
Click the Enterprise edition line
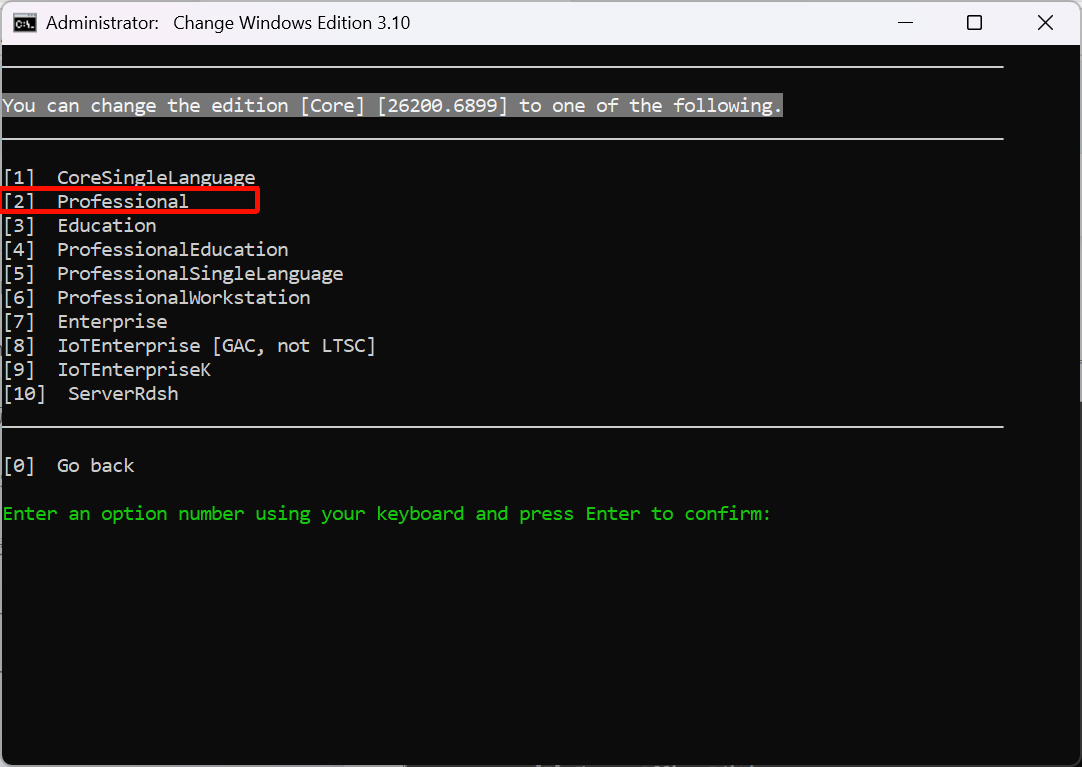pyautogui.click(x=112, y=322)
